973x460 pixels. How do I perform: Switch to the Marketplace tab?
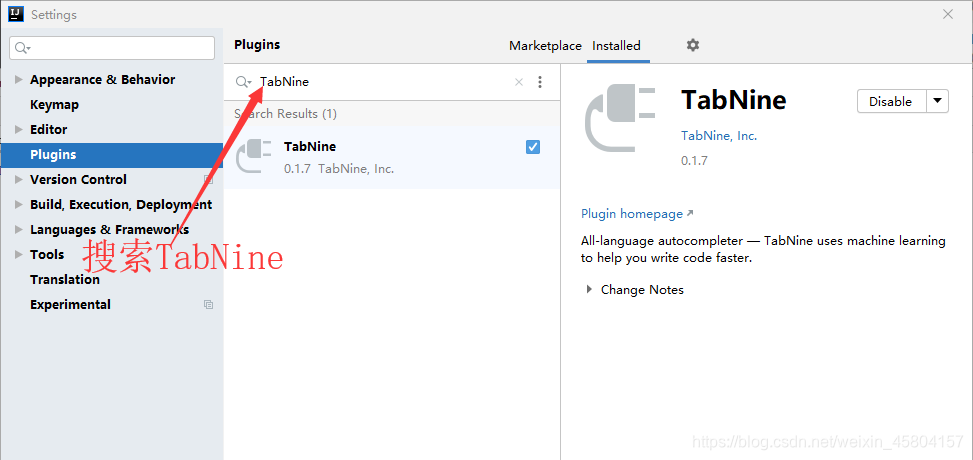545,46
